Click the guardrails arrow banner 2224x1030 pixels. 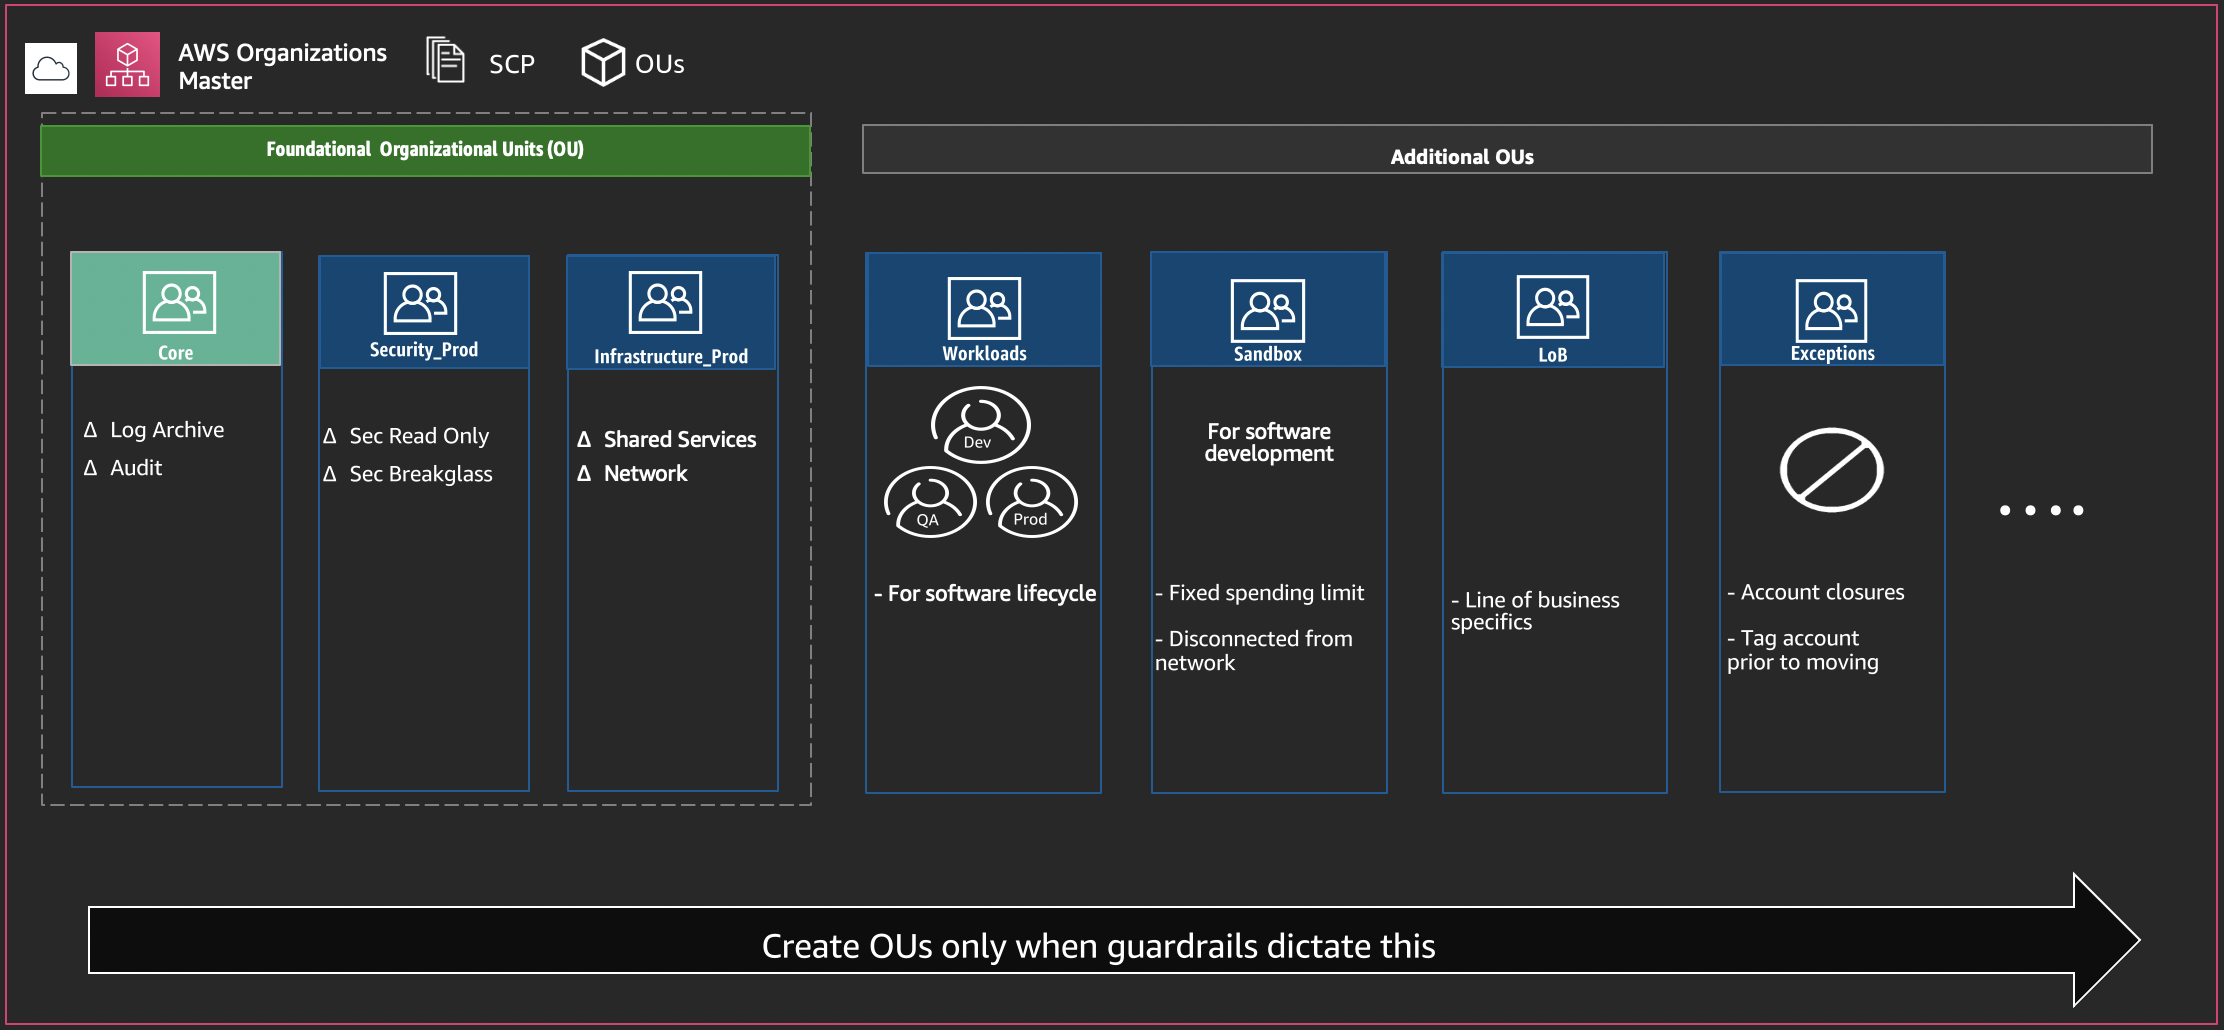pyautogui.click(x=1113, y=940)
